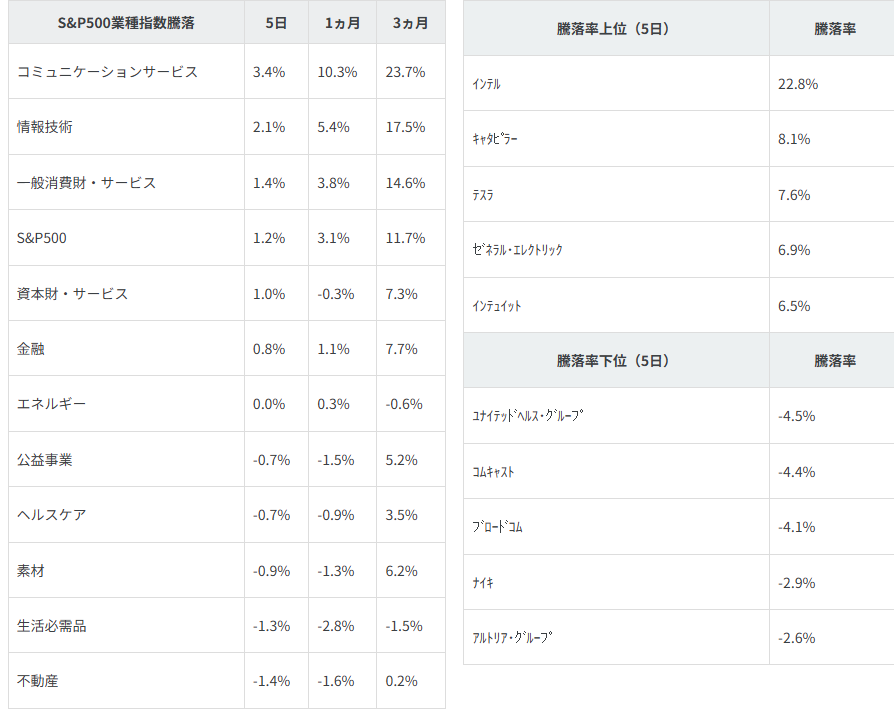Click the 騰落率上位（5日） table header
894x724 pixels.
coord(613,29)
